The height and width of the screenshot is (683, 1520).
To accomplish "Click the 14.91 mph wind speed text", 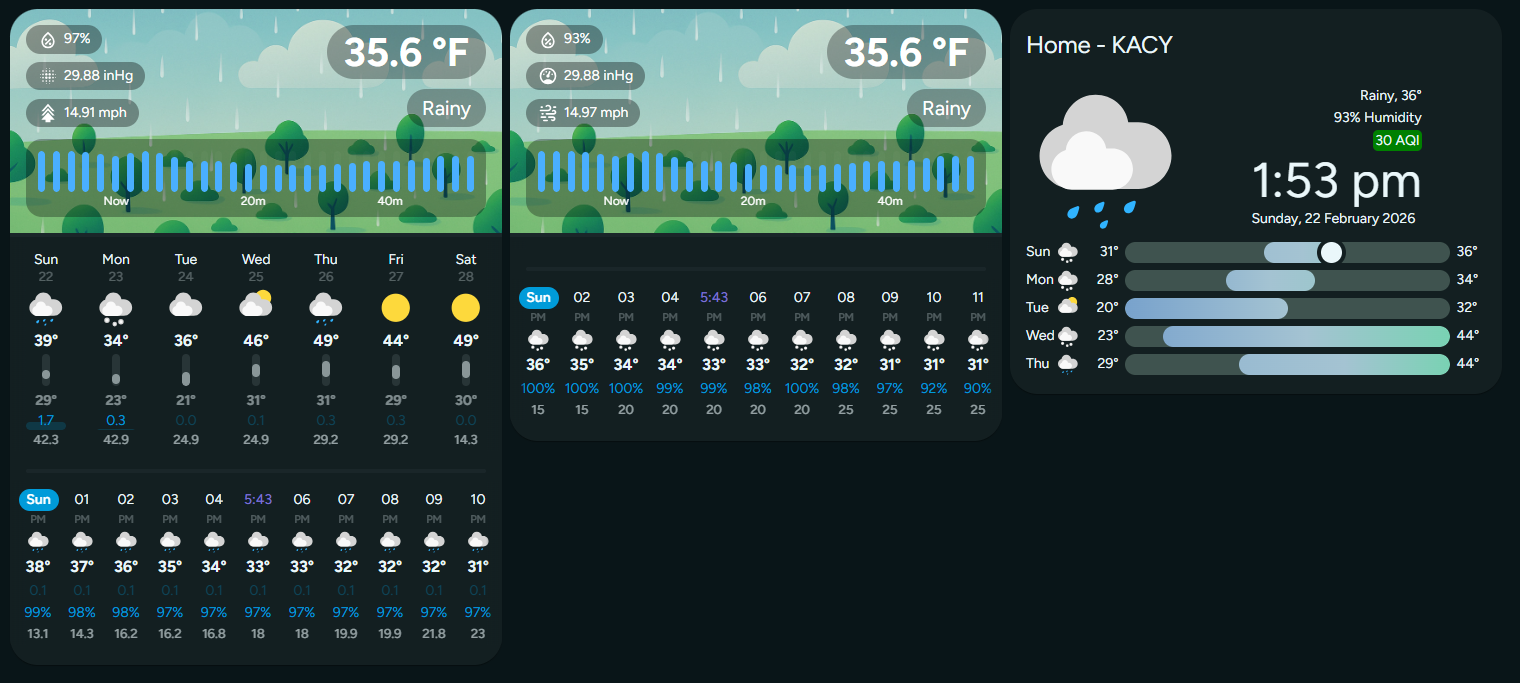I will (96, 113).
